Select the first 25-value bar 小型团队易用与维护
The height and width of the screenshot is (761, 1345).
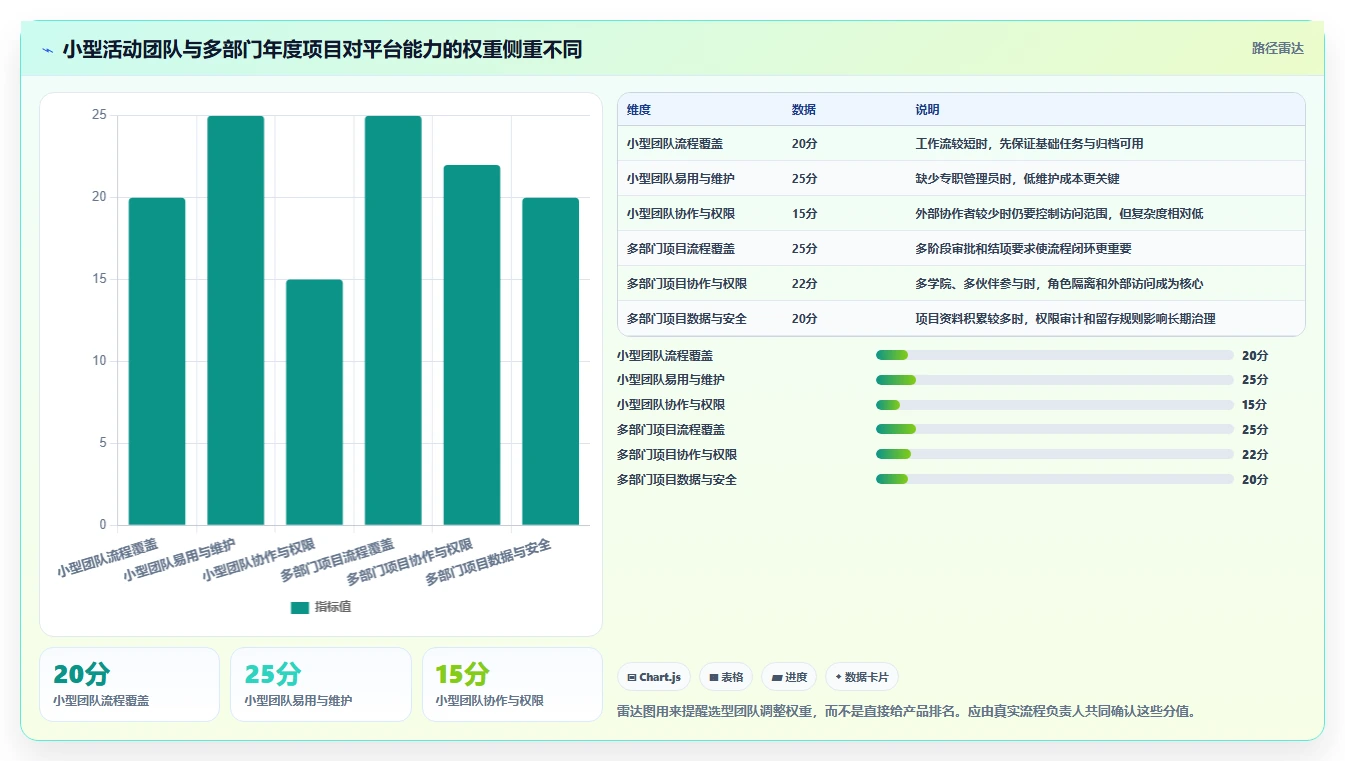pyautogui.click(x=236, y=320)
